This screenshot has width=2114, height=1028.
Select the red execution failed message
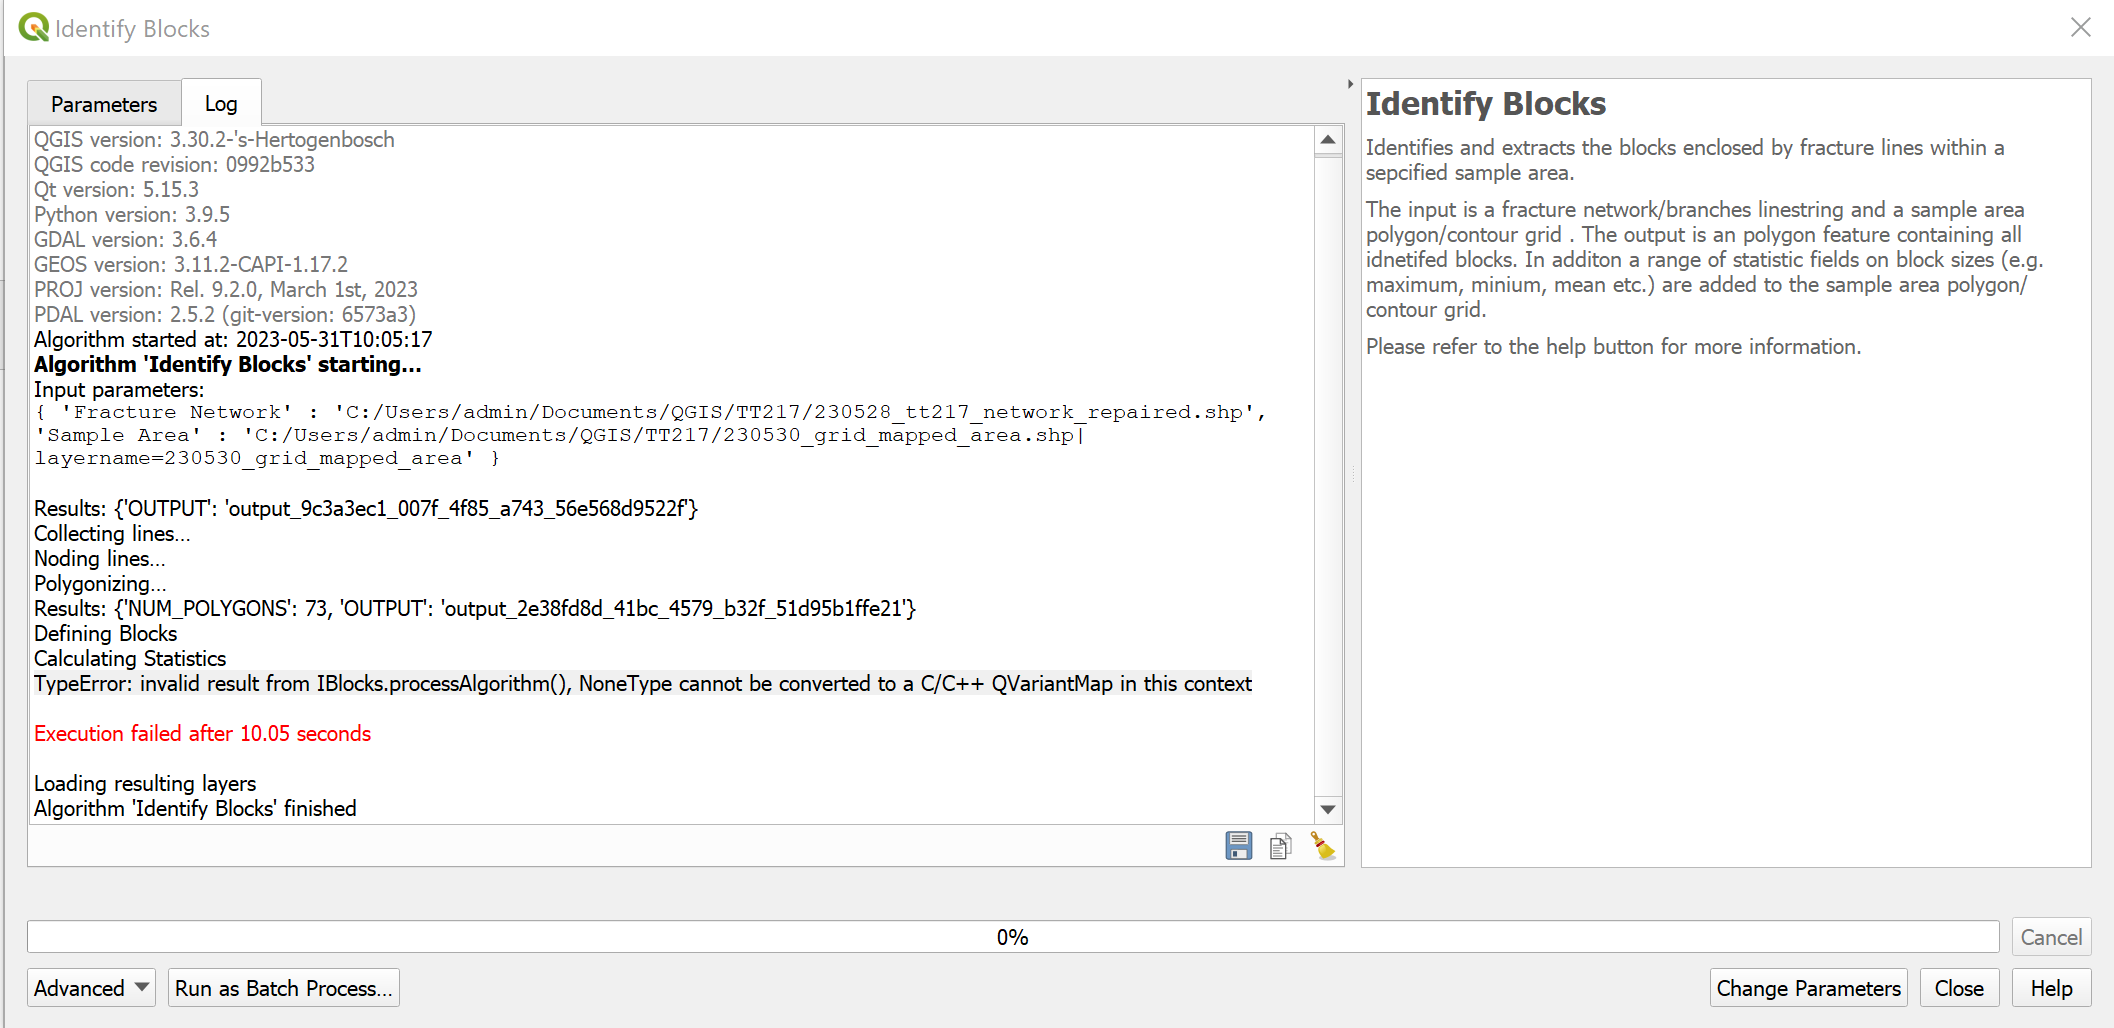(x=202, y=733)
